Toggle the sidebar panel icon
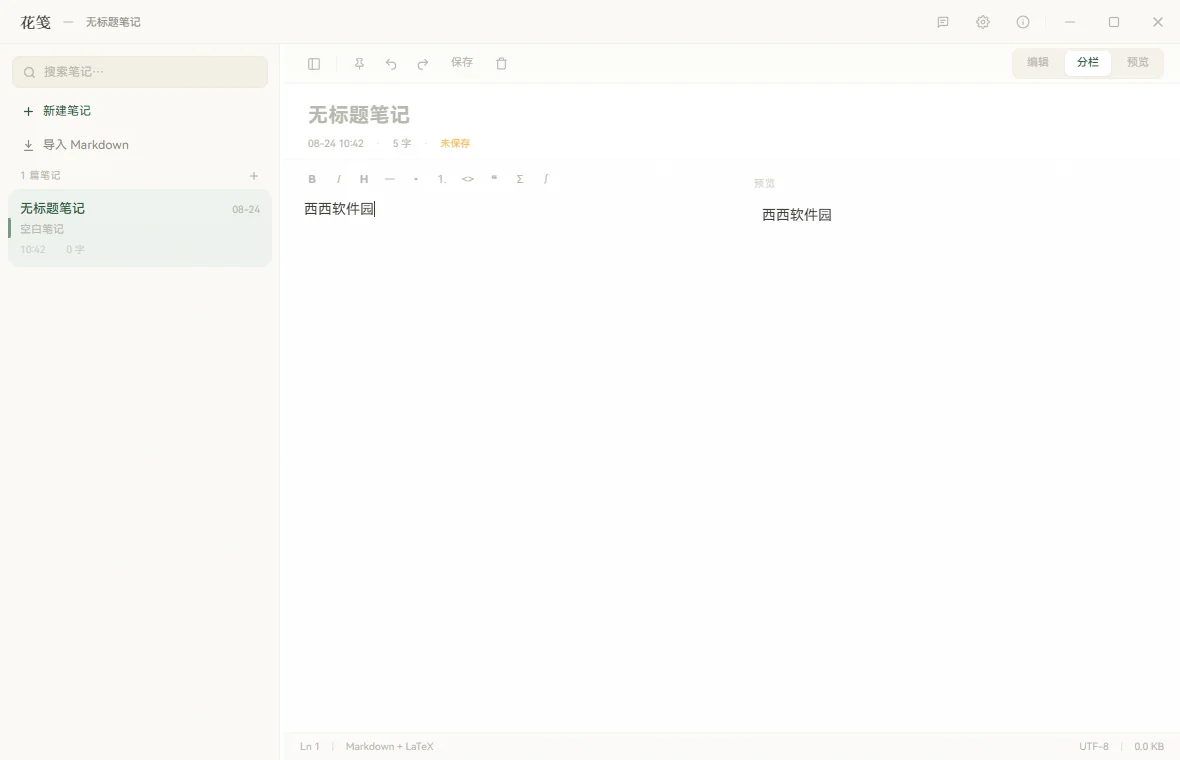The height and width of the screenshot is (760, 1180). pyautogui.click(x=314, y=64)
